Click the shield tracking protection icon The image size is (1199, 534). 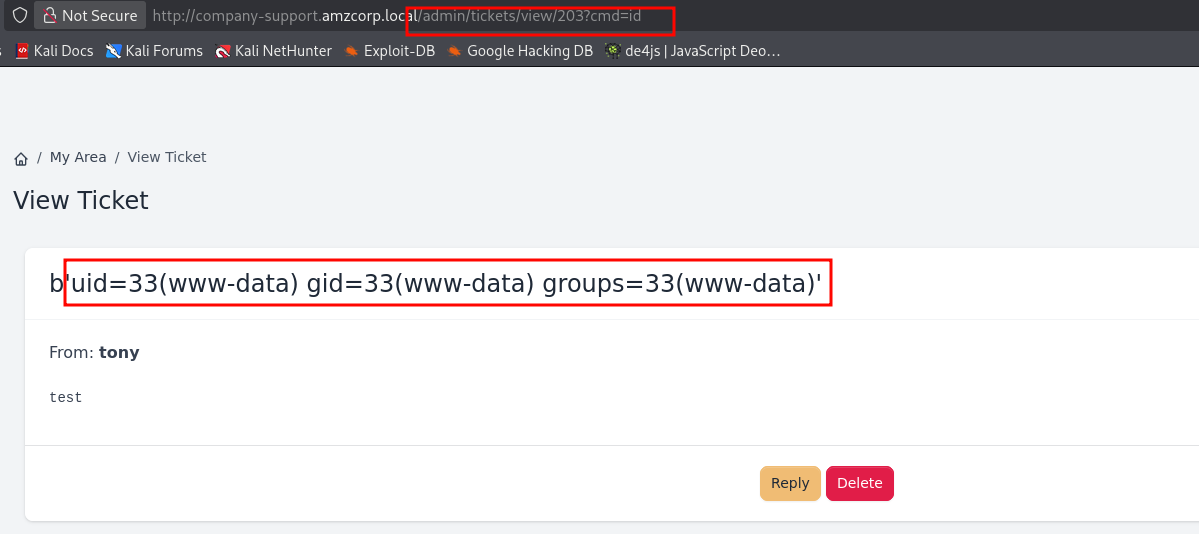point(20,15)
